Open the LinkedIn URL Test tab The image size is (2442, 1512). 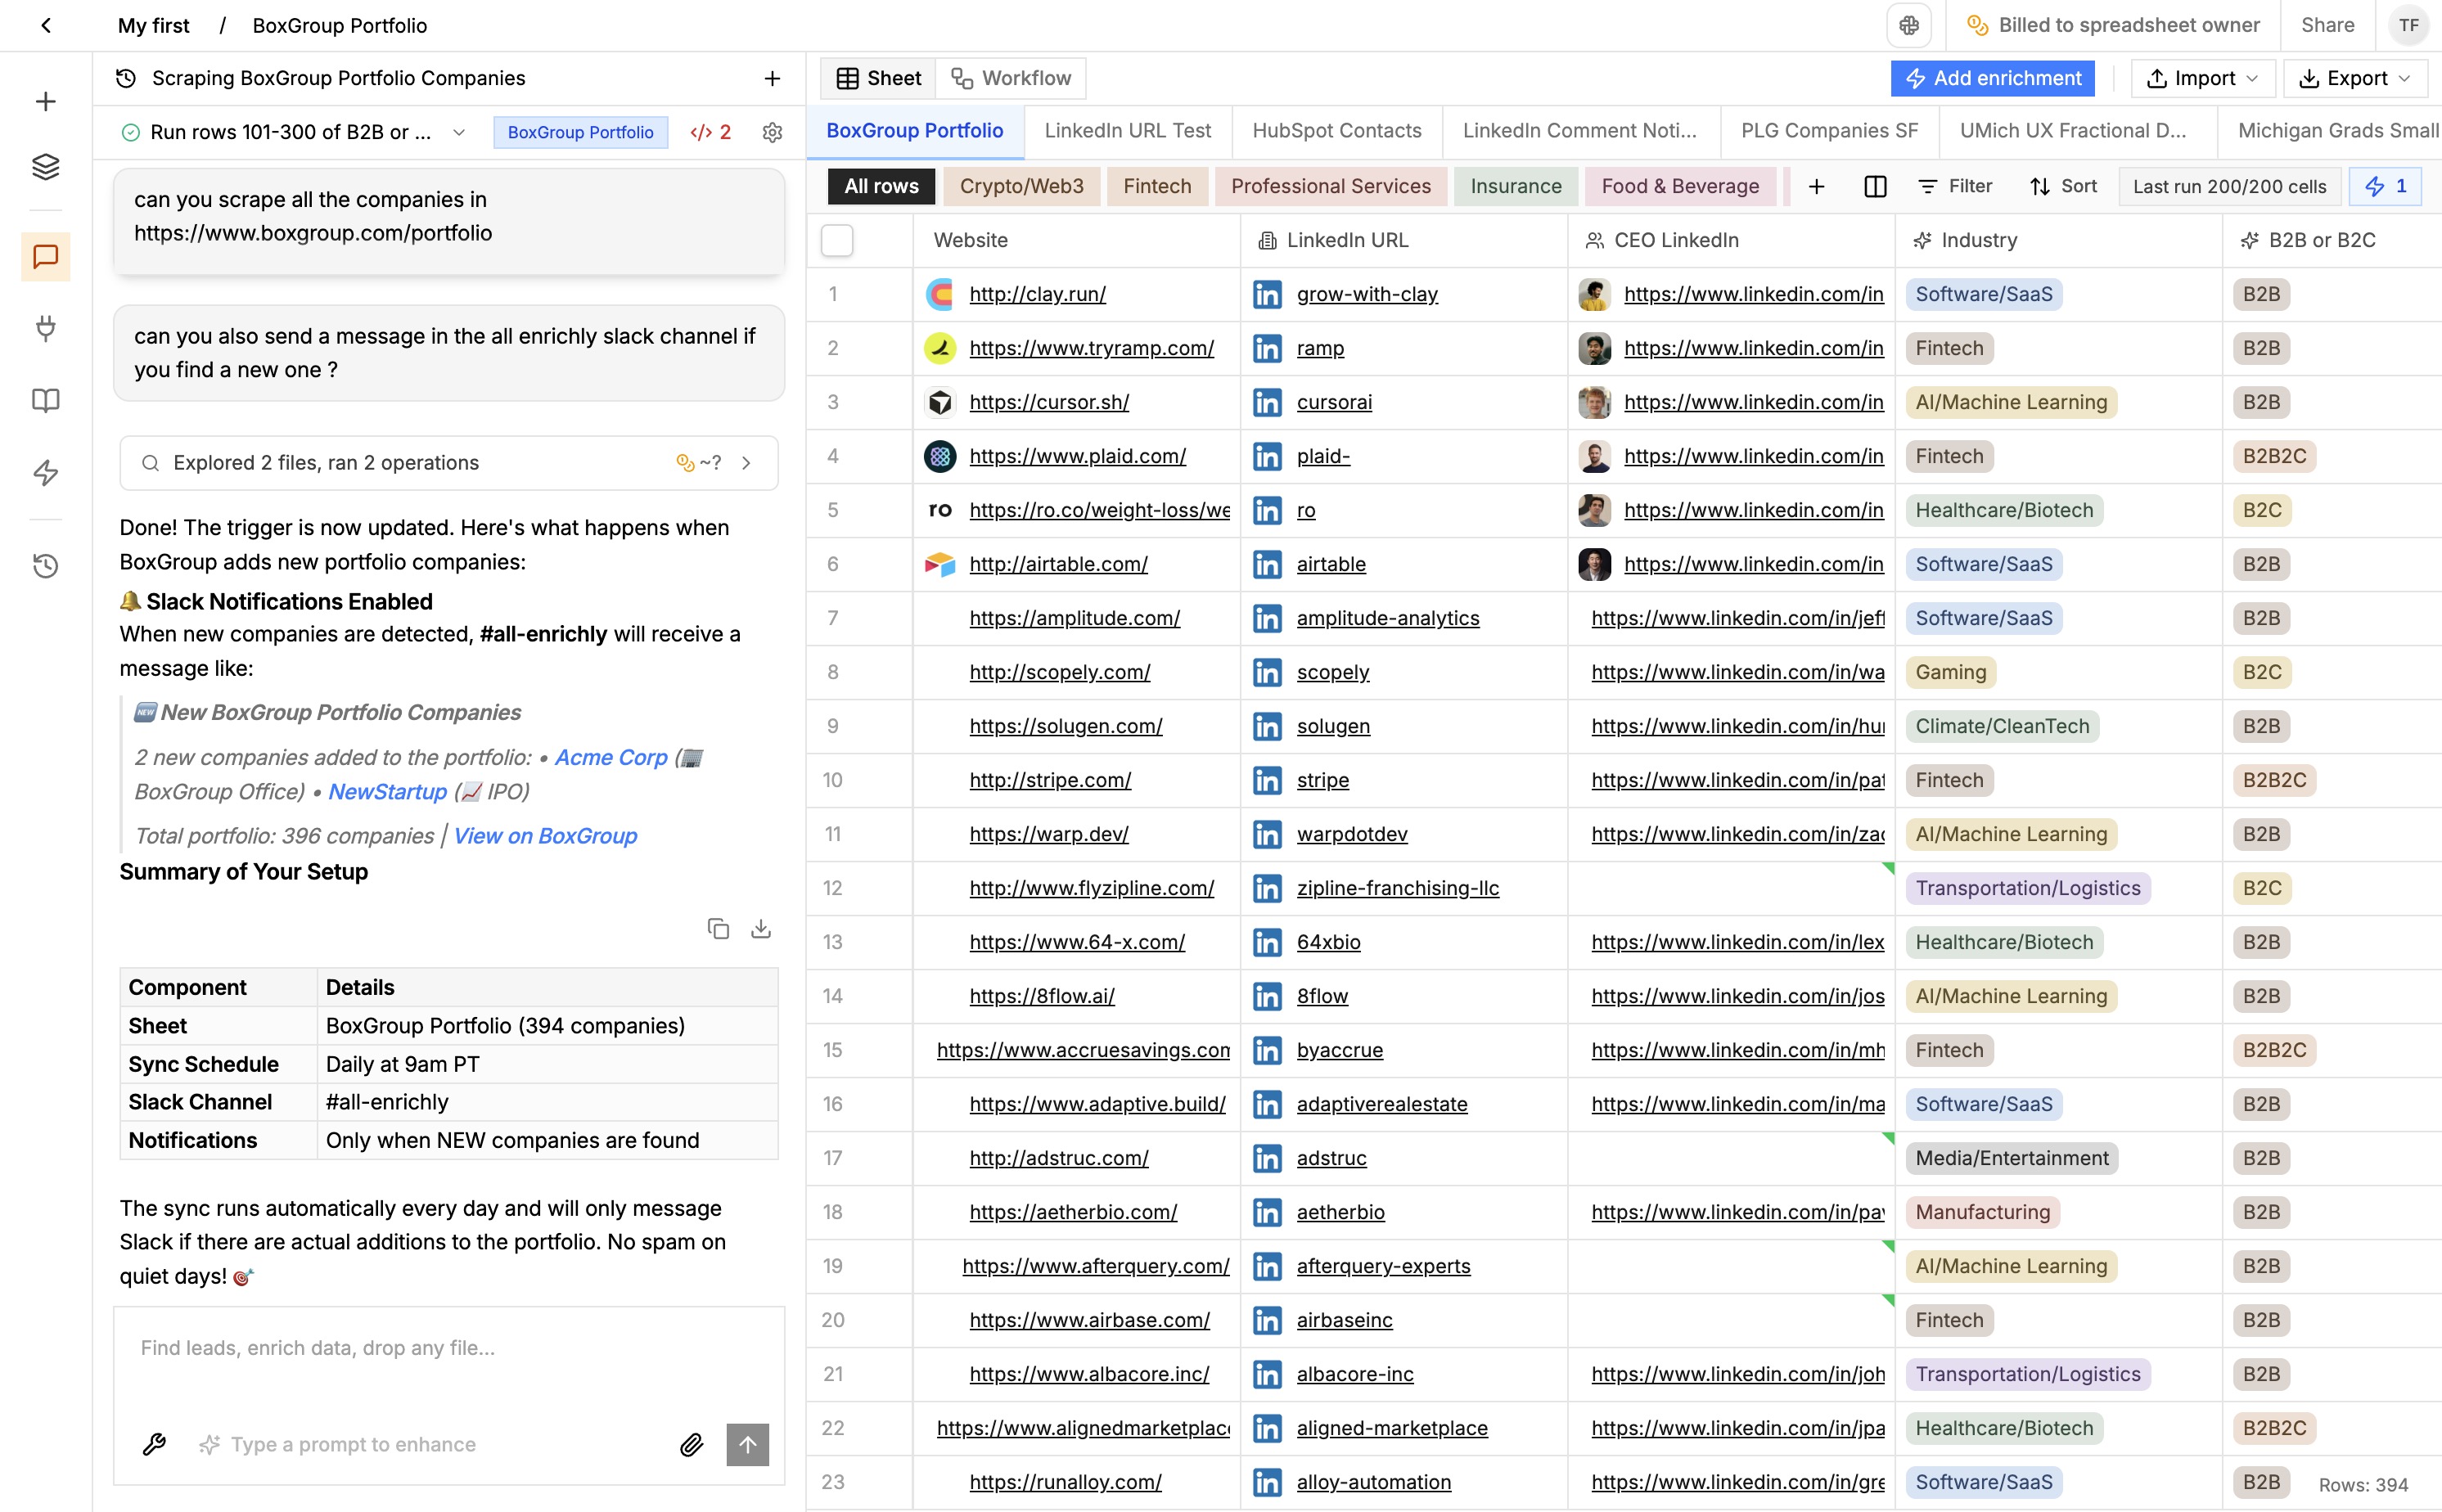1127,131
